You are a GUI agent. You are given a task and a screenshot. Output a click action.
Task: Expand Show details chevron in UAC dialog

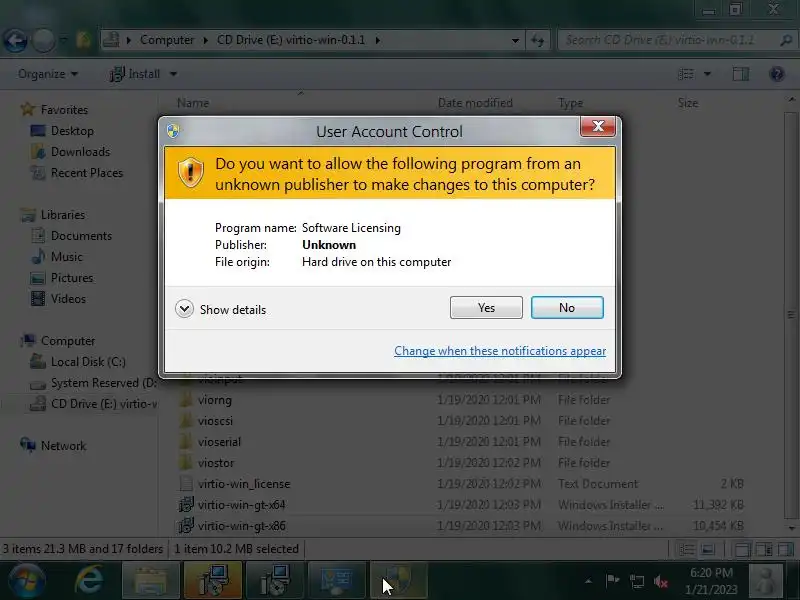point(184,309)
